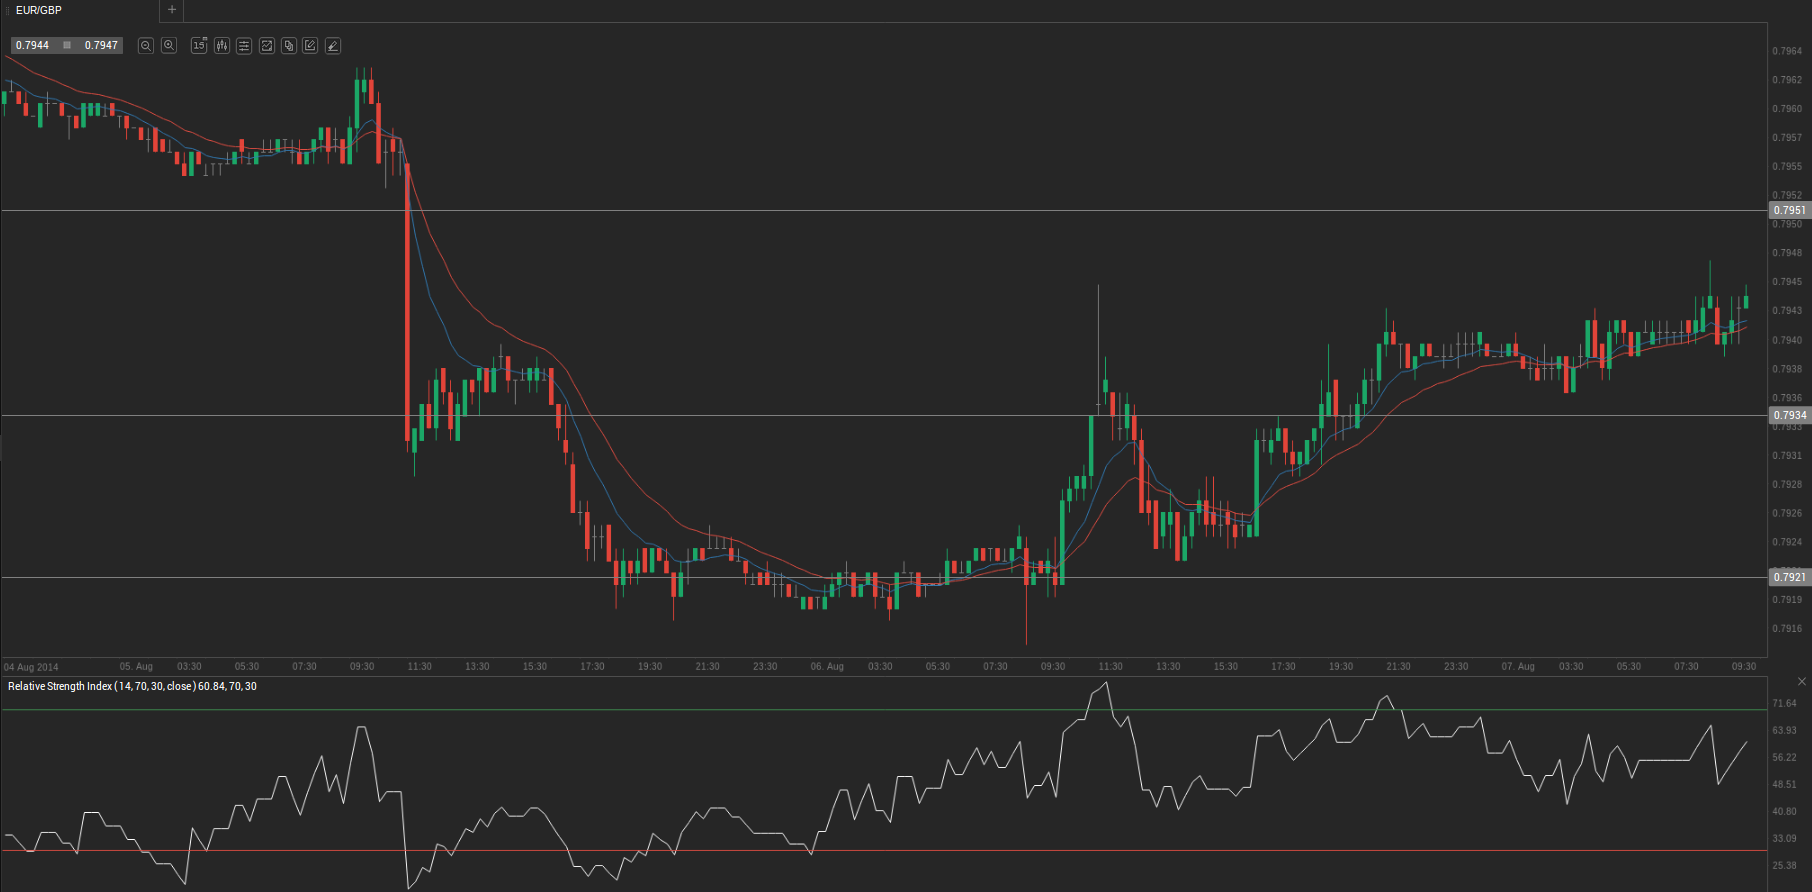This screenshot has width=1812, height=892.
Task: Grab the drag handle left of EUR/GBP
Action: point(8,10)
